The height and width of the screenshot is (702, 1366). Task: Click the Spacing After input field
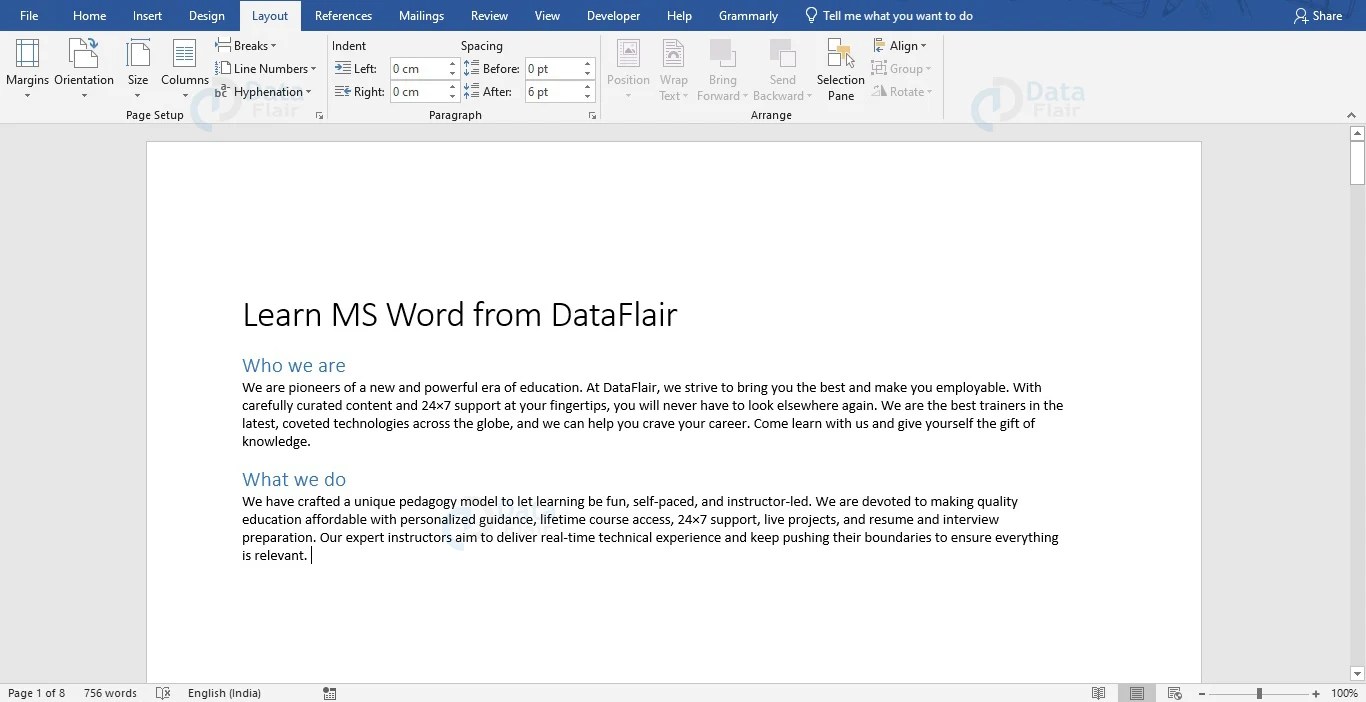pos(551,91)
